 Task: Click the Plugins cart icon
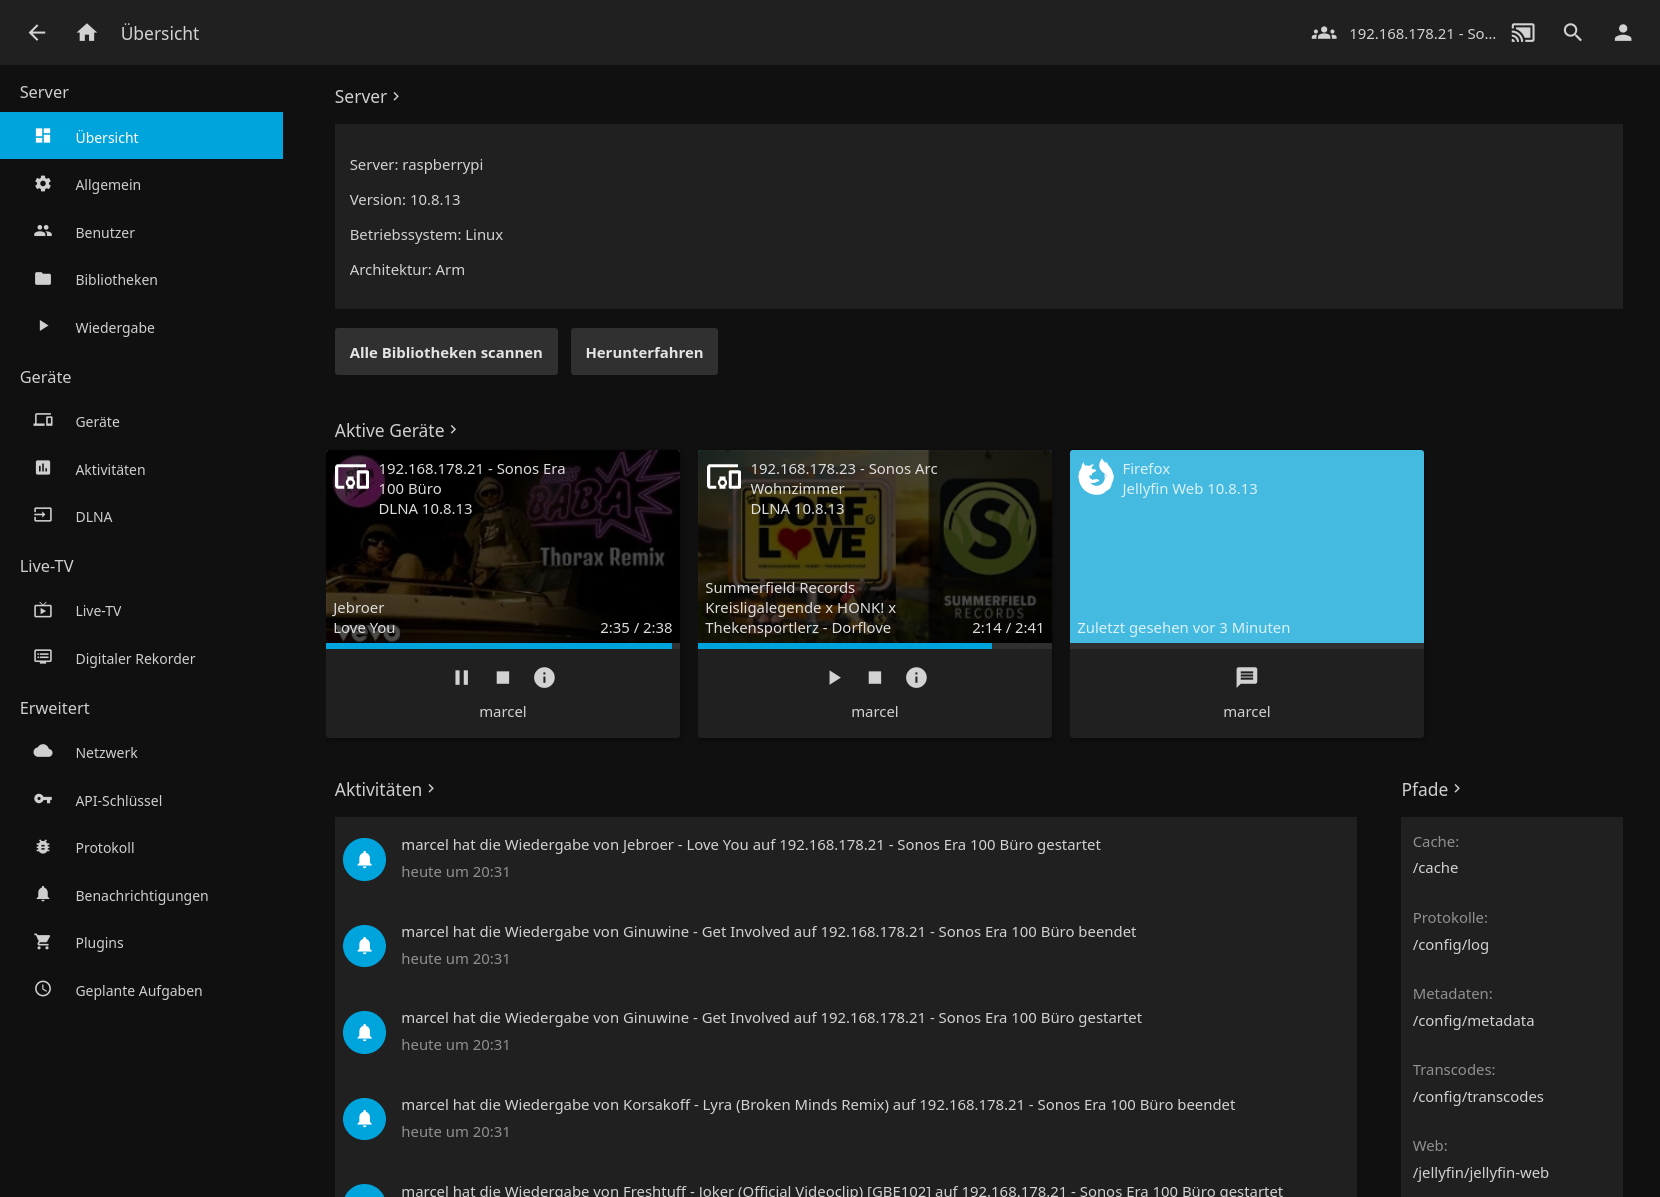coord(43,942)
